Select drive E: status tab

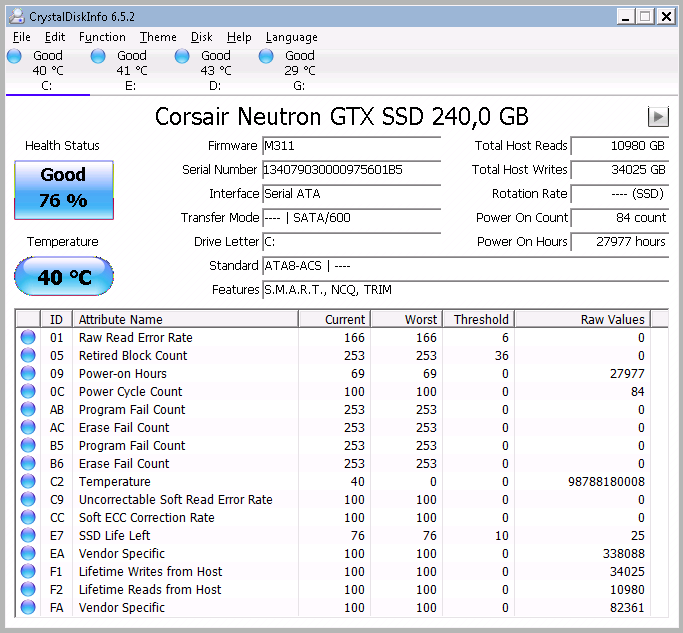pyautogui.click(x=131, y=71)
